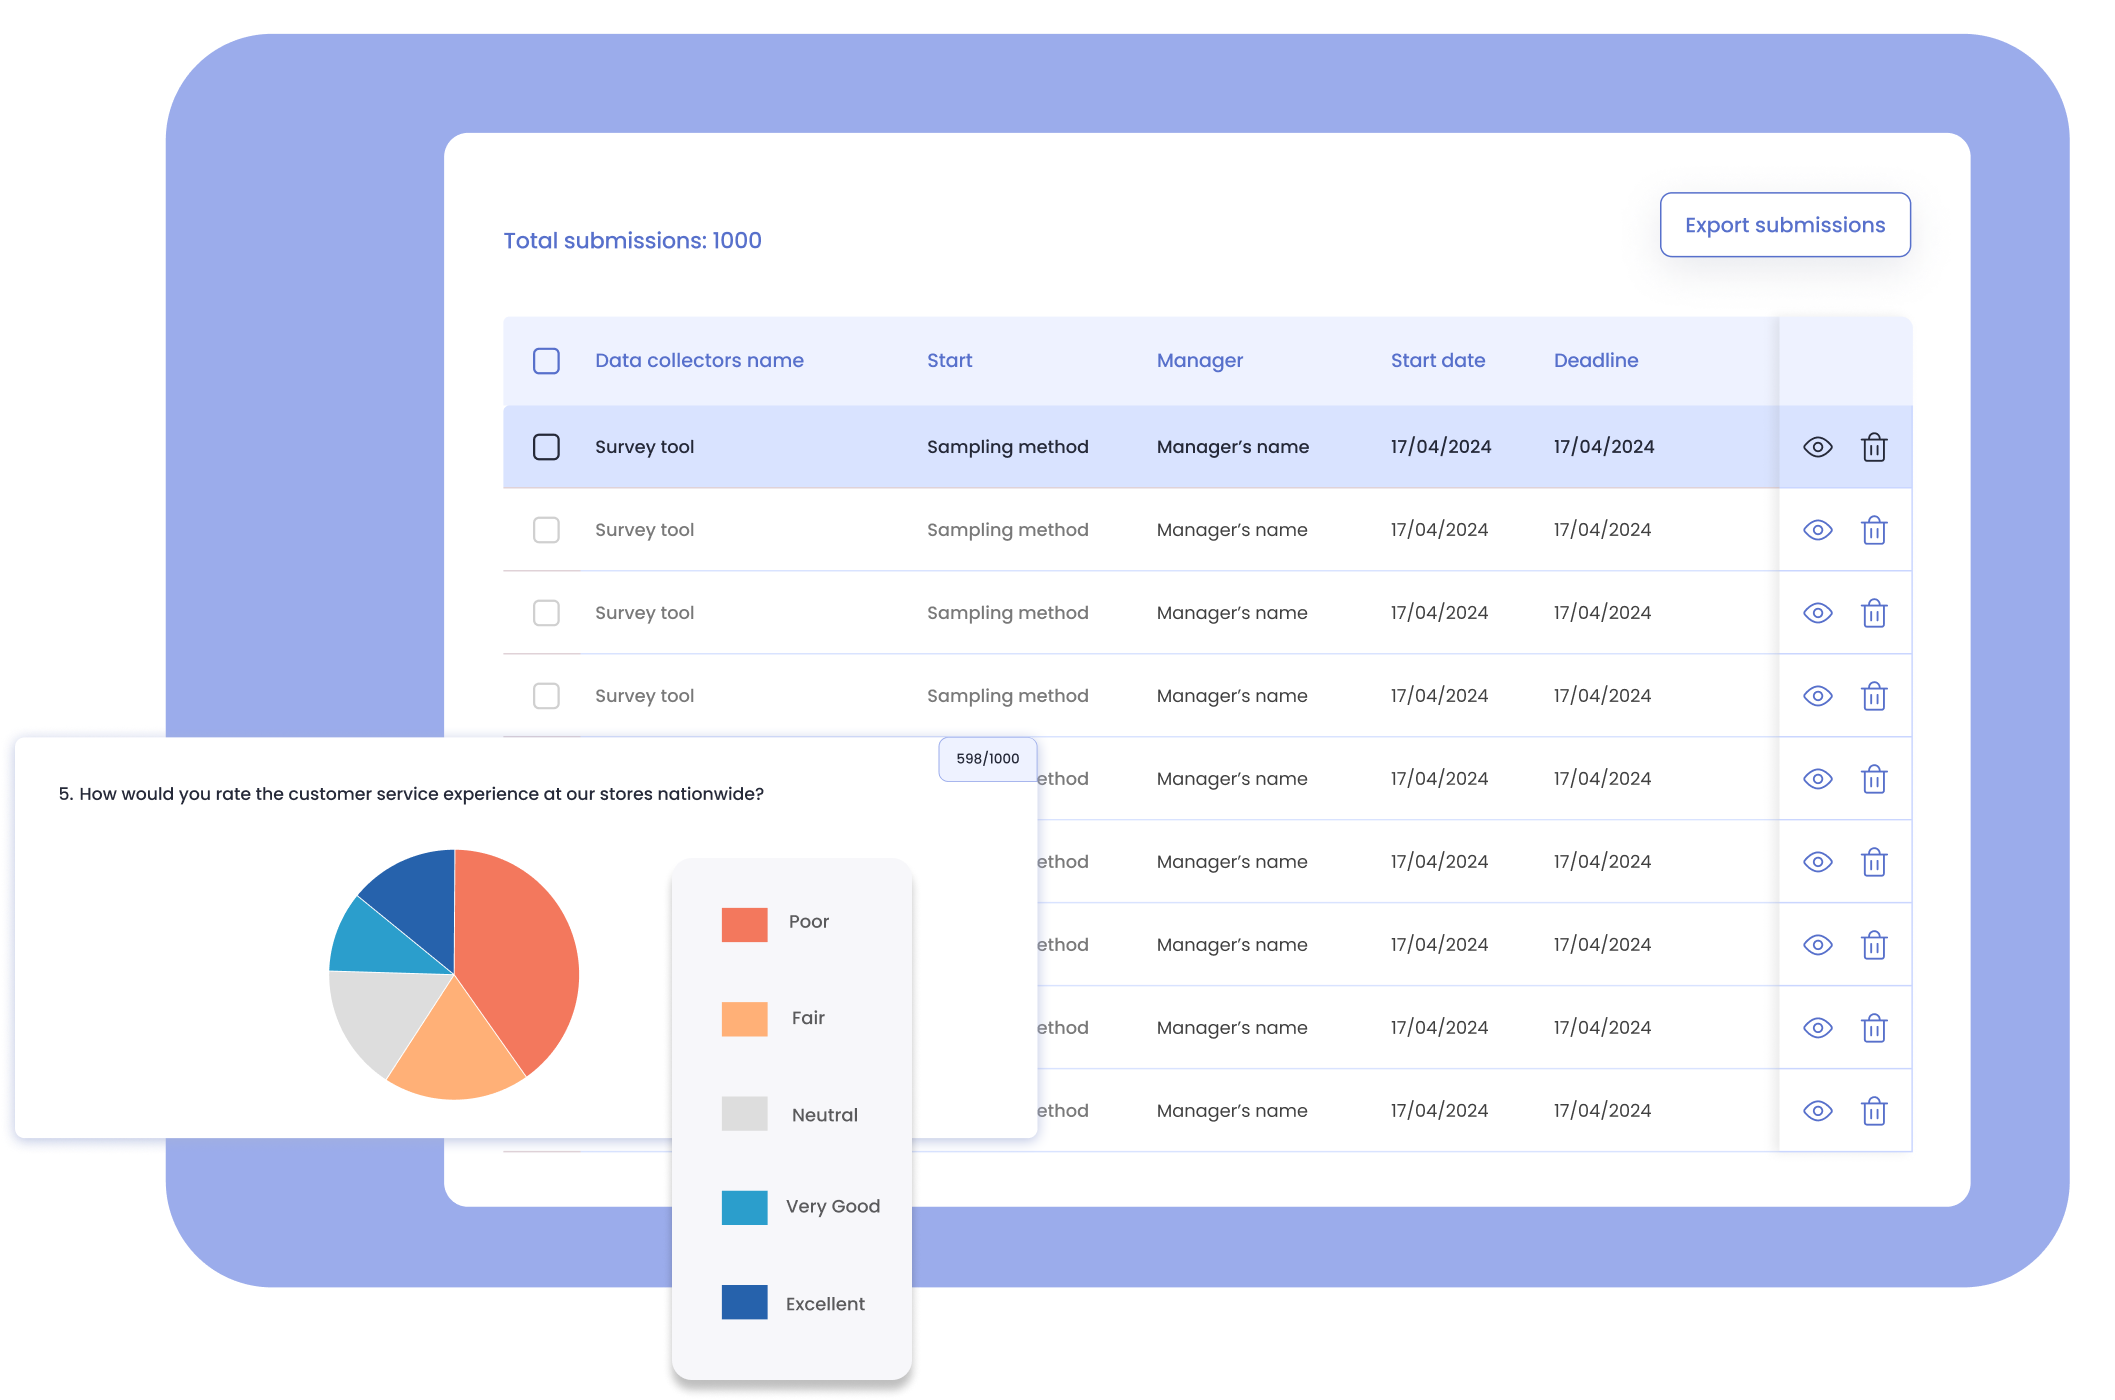
Task: Sort by the Start date column header
Action: tap(1437, 361)
